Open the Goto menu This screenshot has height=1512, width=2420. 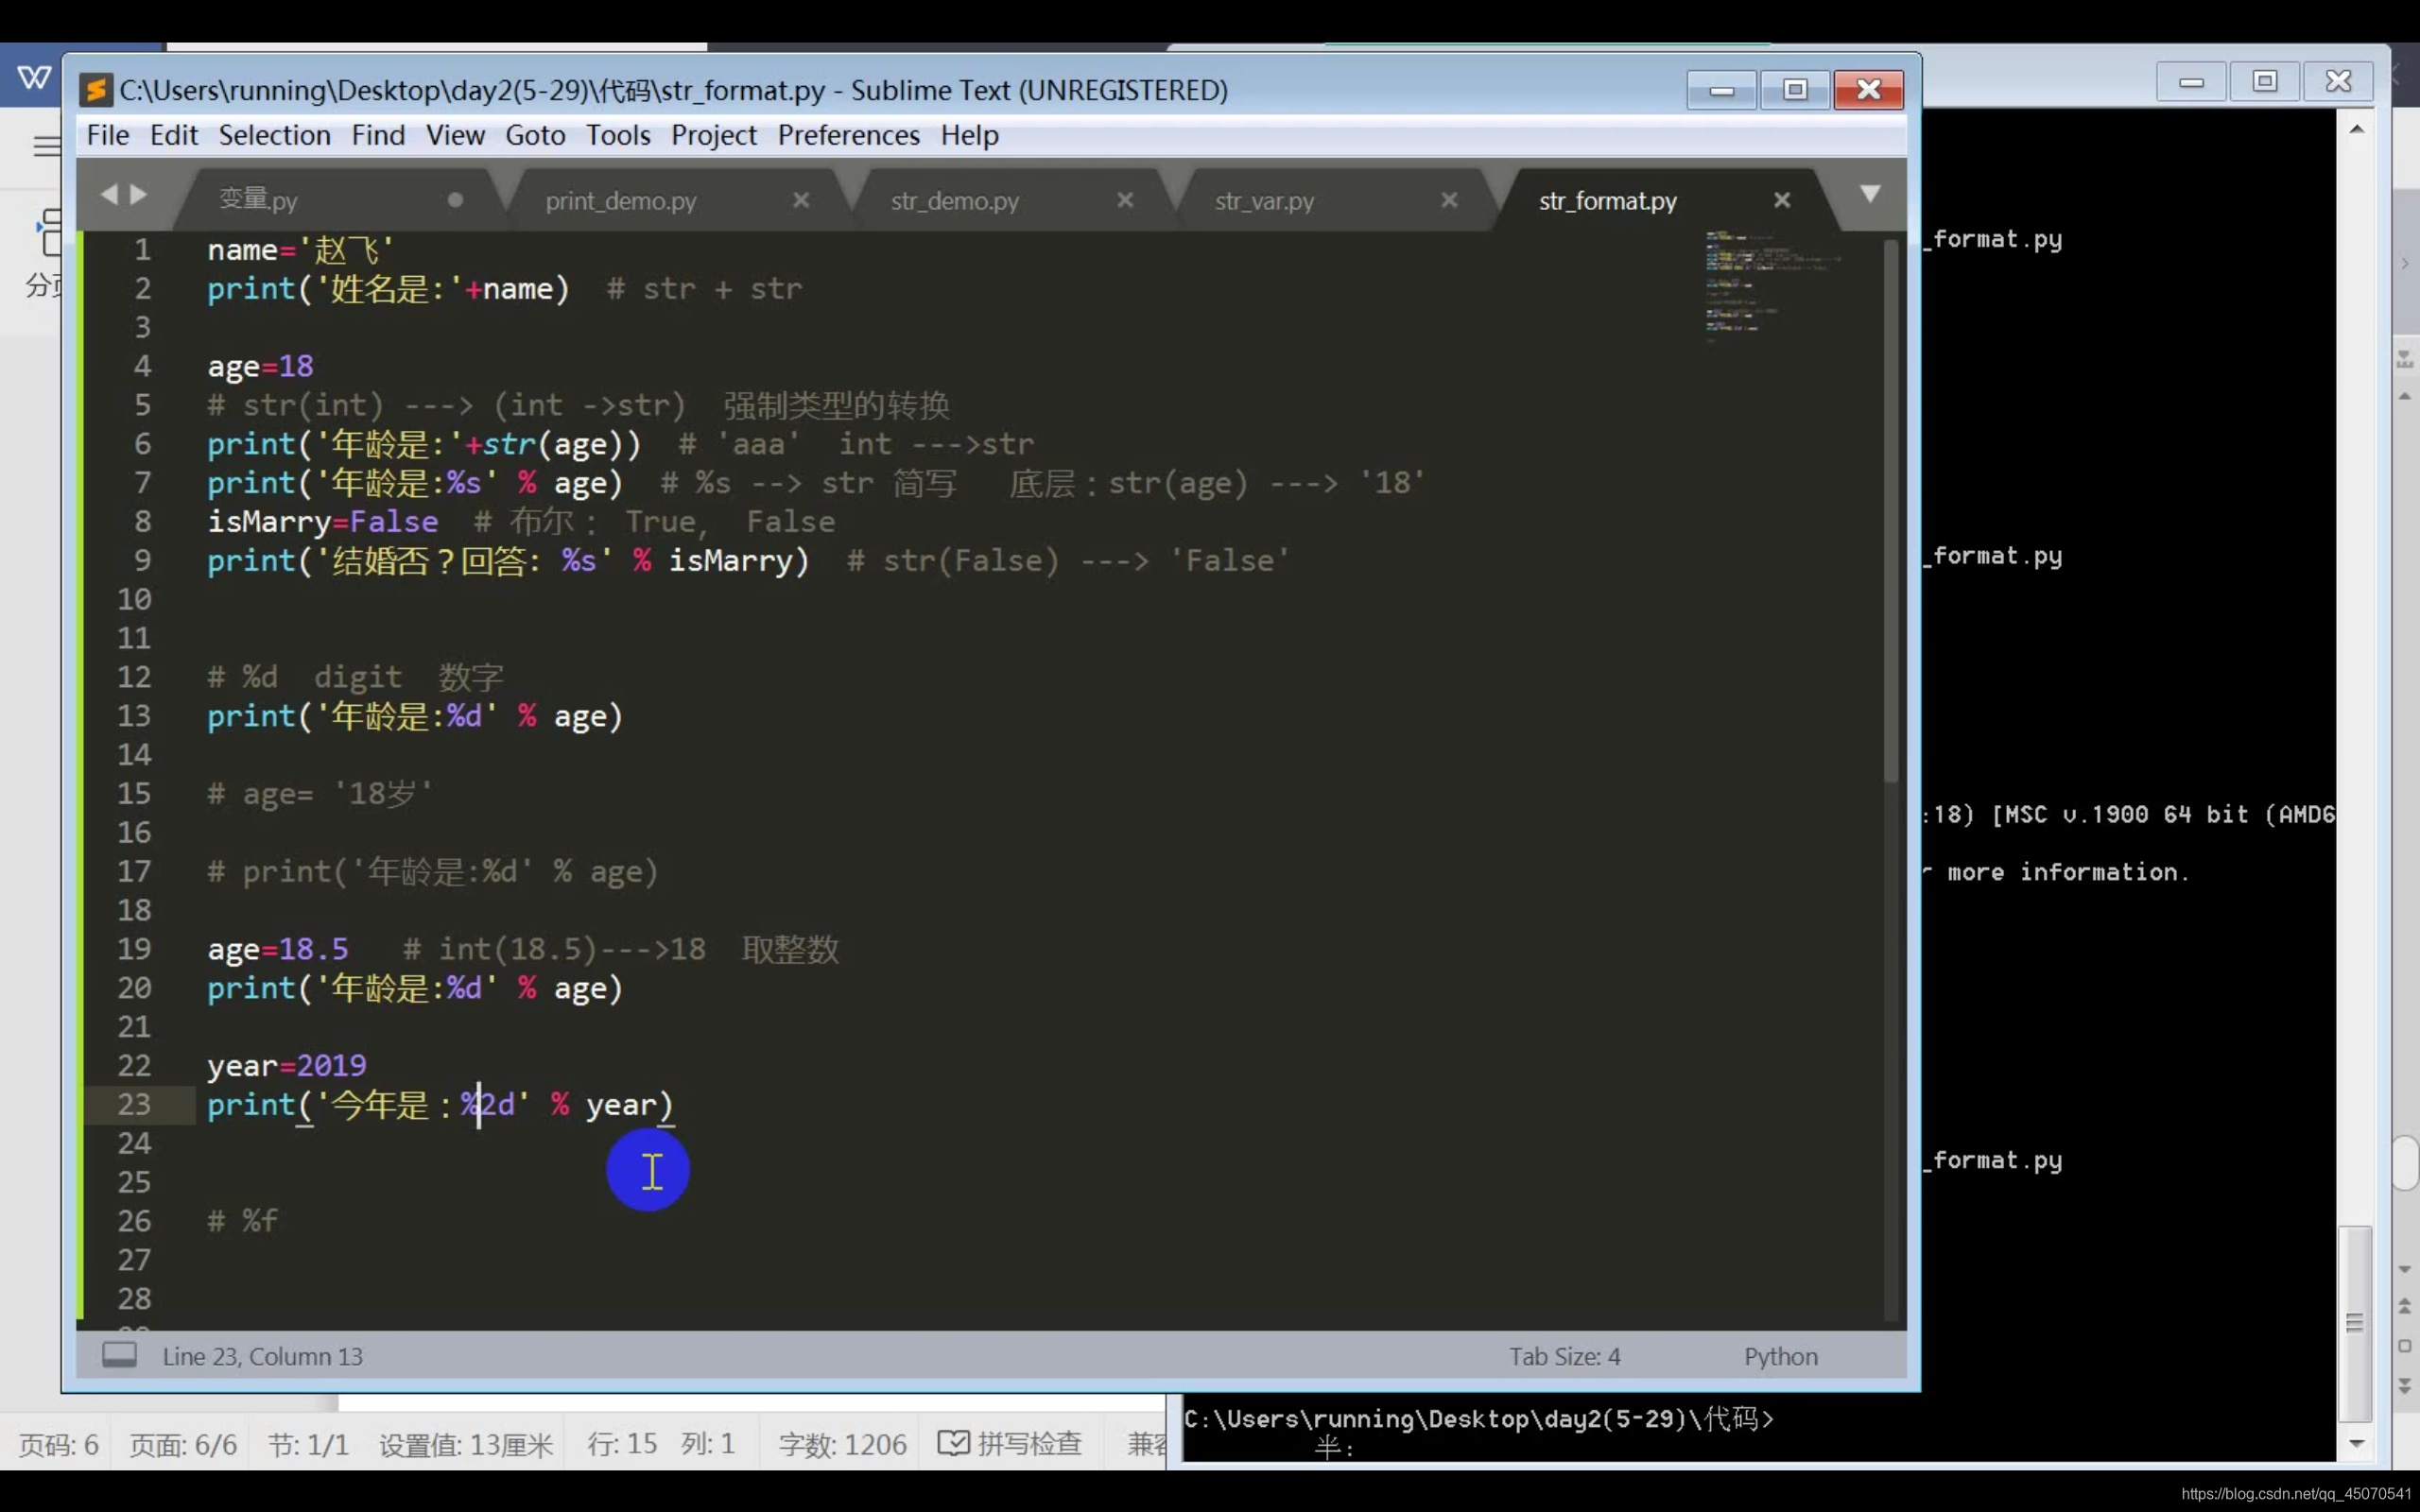pyautogui.click(x=535, y=135)
